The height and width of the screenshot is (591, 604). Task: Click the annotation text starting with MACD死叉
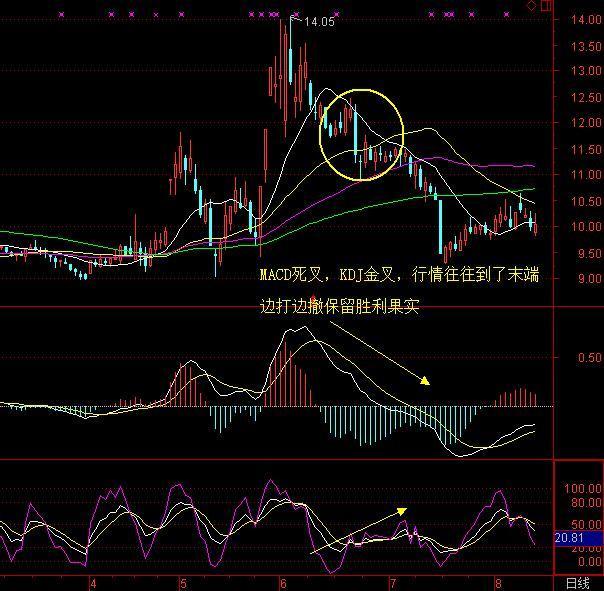click(x=398, y=274)
